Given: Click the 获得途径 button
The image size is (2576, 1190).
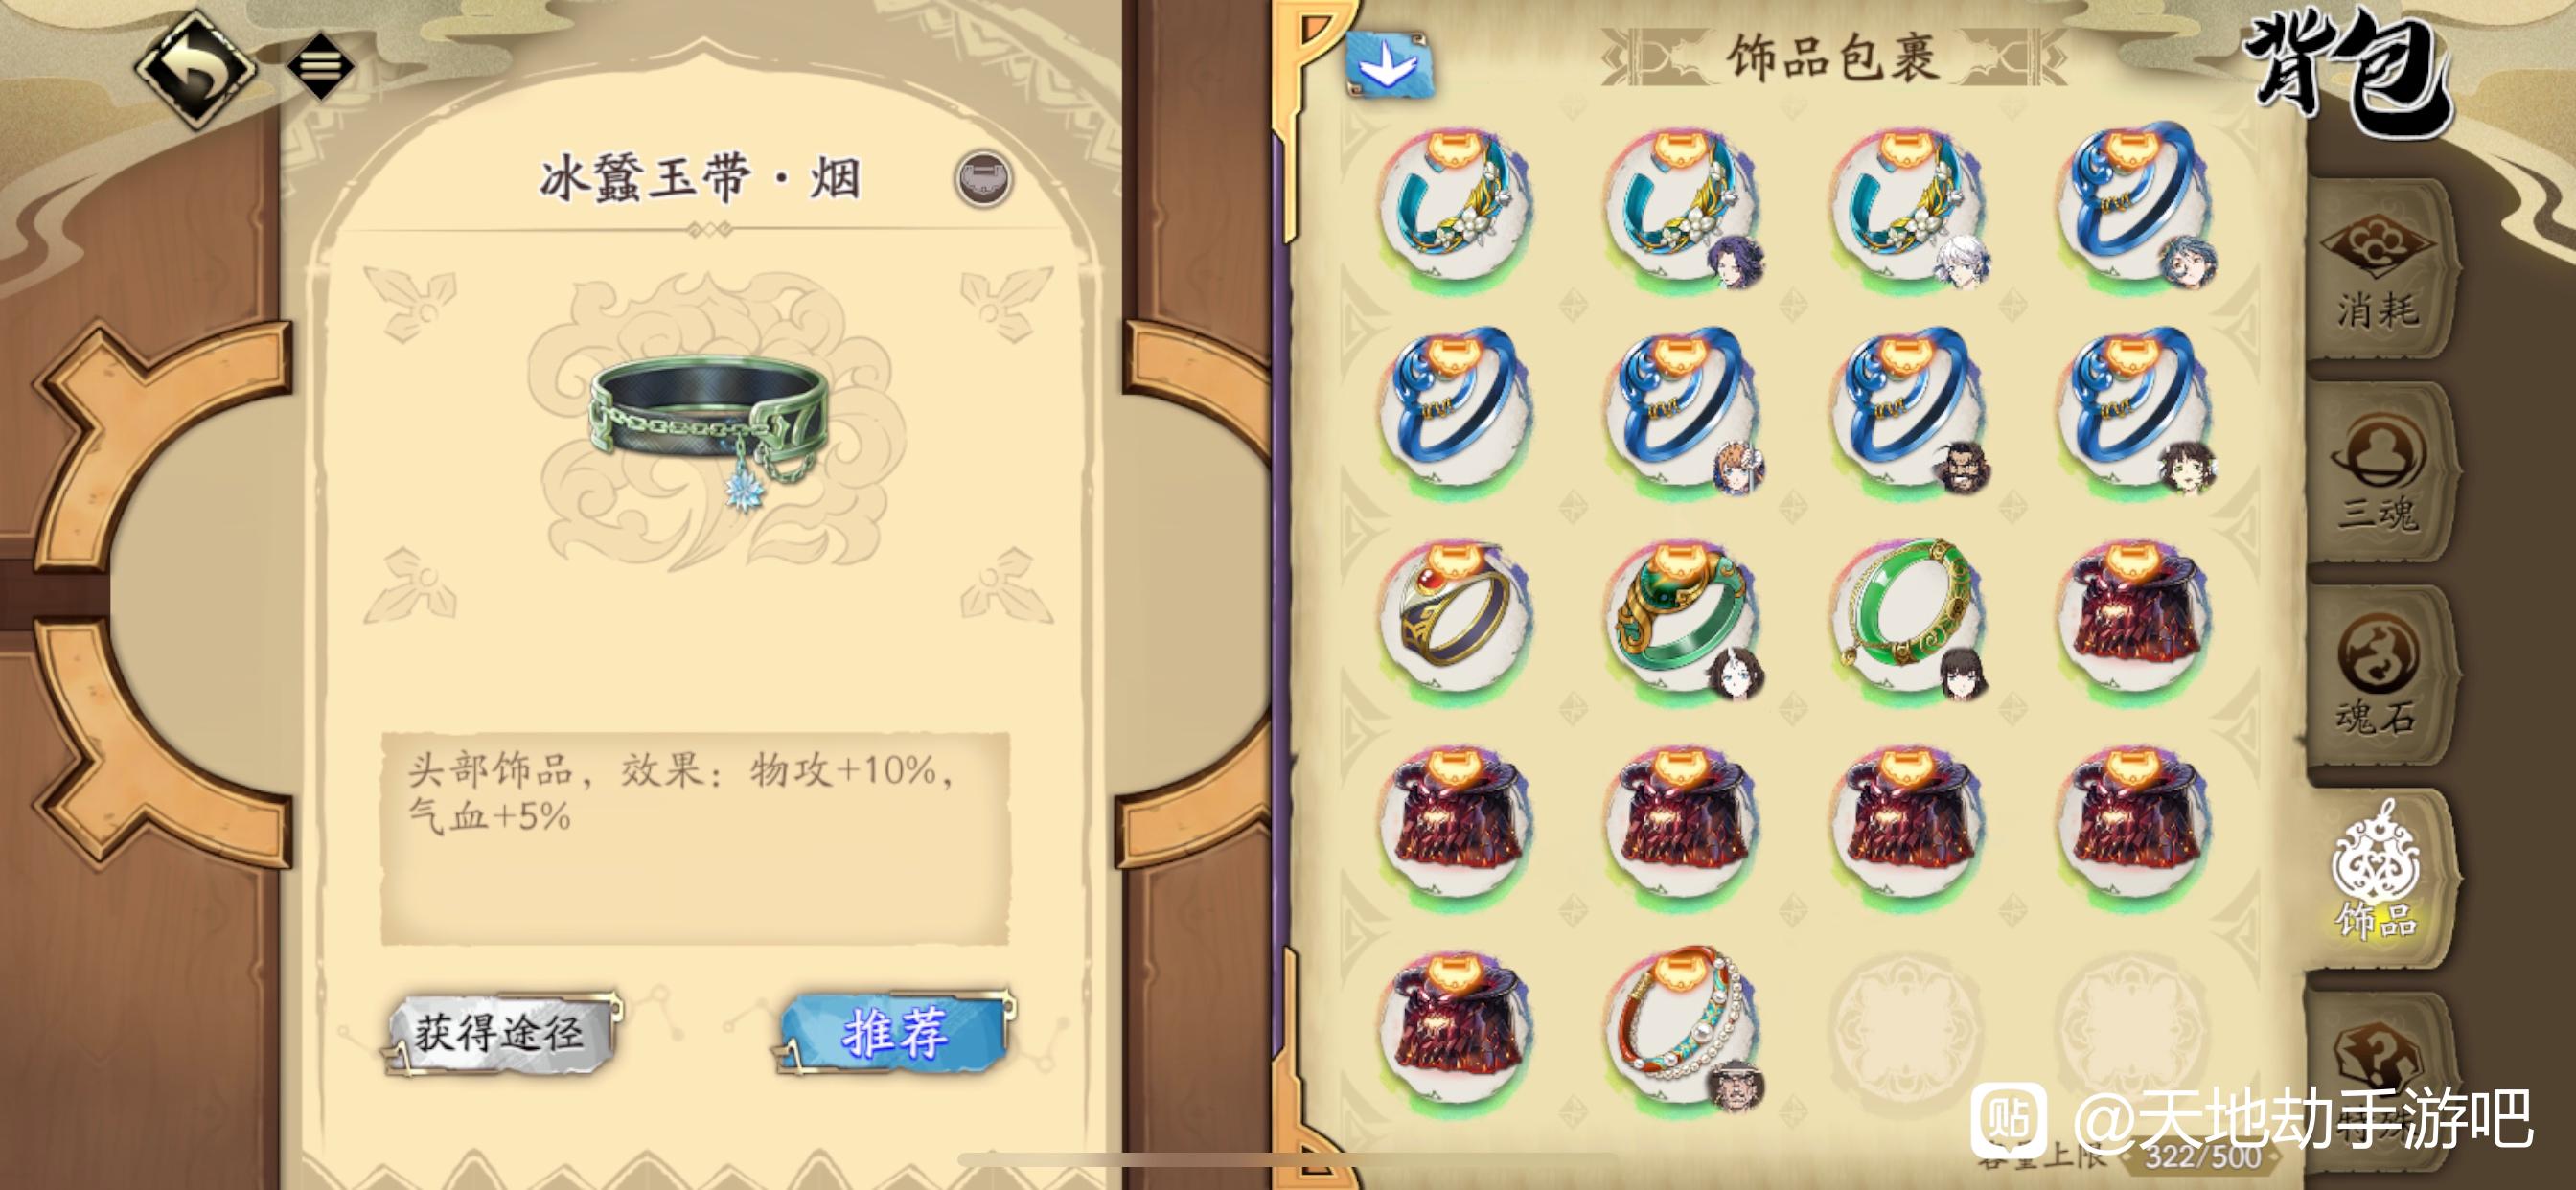Looking at the screenshot, I should tap(500, 1034).
